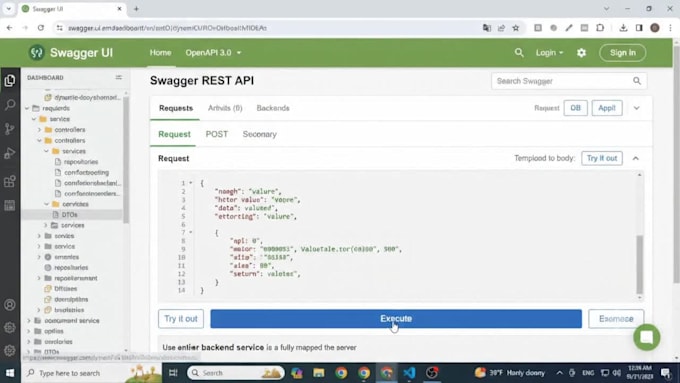Show hidden system tray icons
This screenshot has width=680, height=383.
pyautogui.click(x=559, y=373)
